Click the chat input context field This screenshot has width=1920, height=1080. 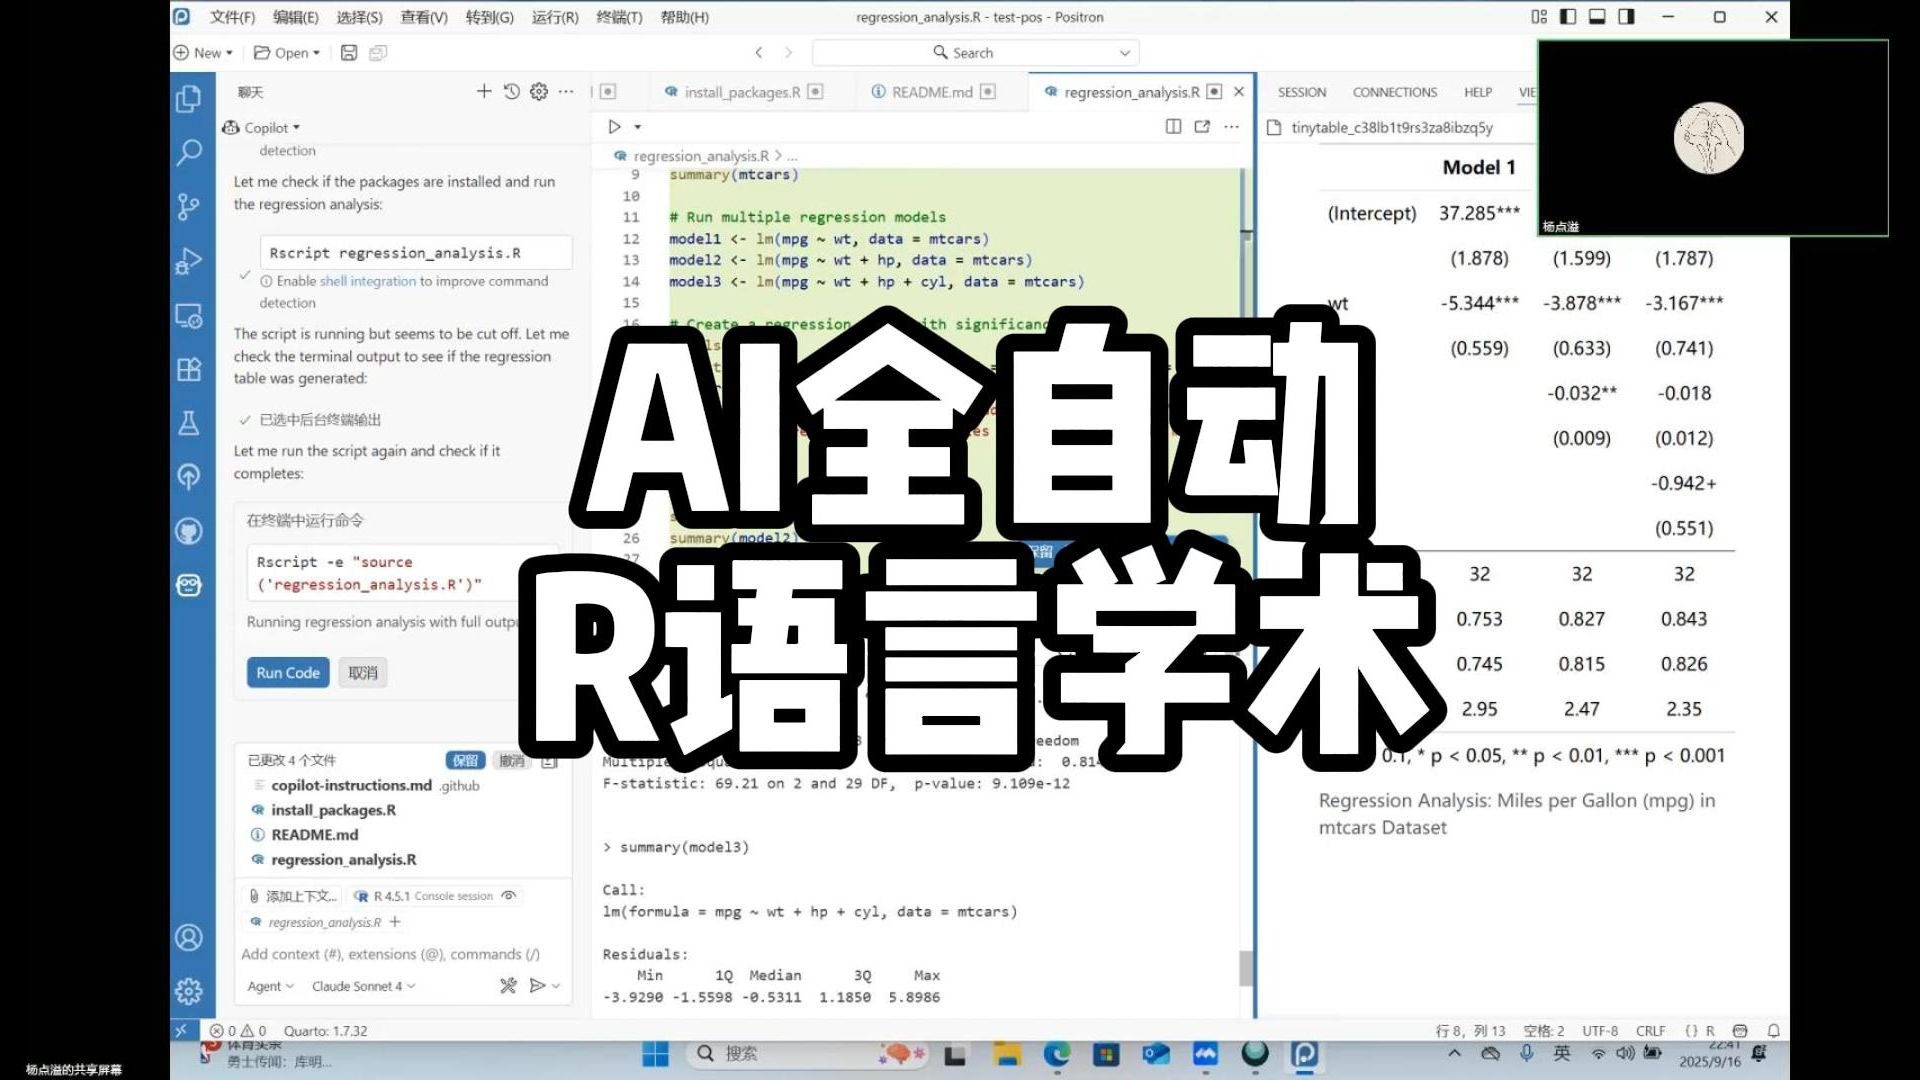click(390, 954)
